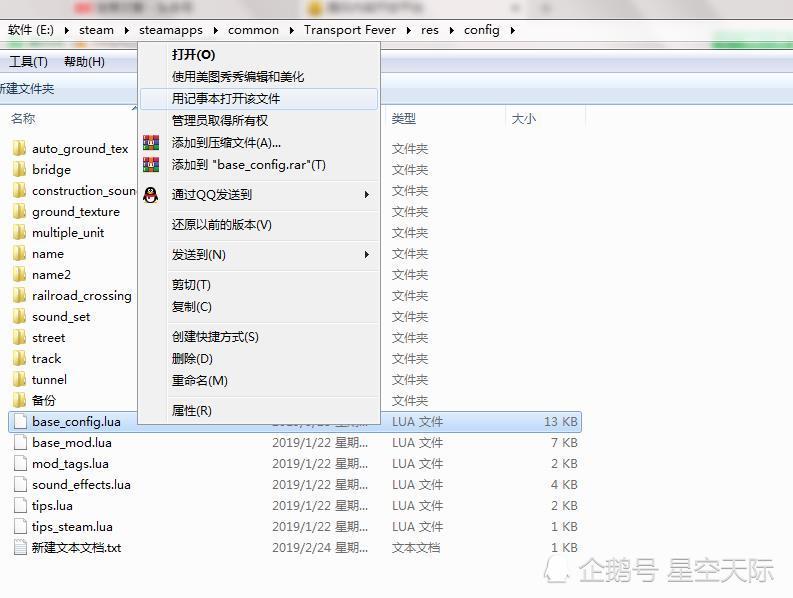Click the 7 KB size of base_mod.lua
This screenshot has width=793, height=598.
[564, 443]
